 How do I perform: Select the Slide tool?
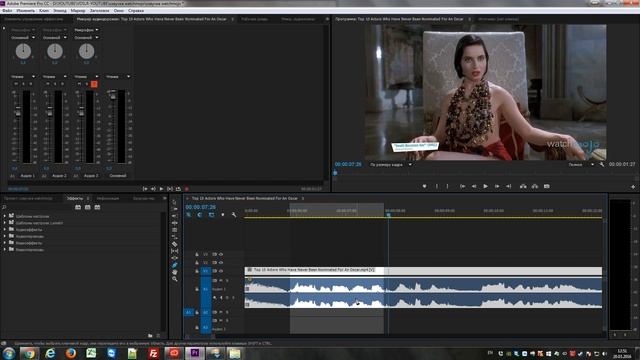point(175,258)
